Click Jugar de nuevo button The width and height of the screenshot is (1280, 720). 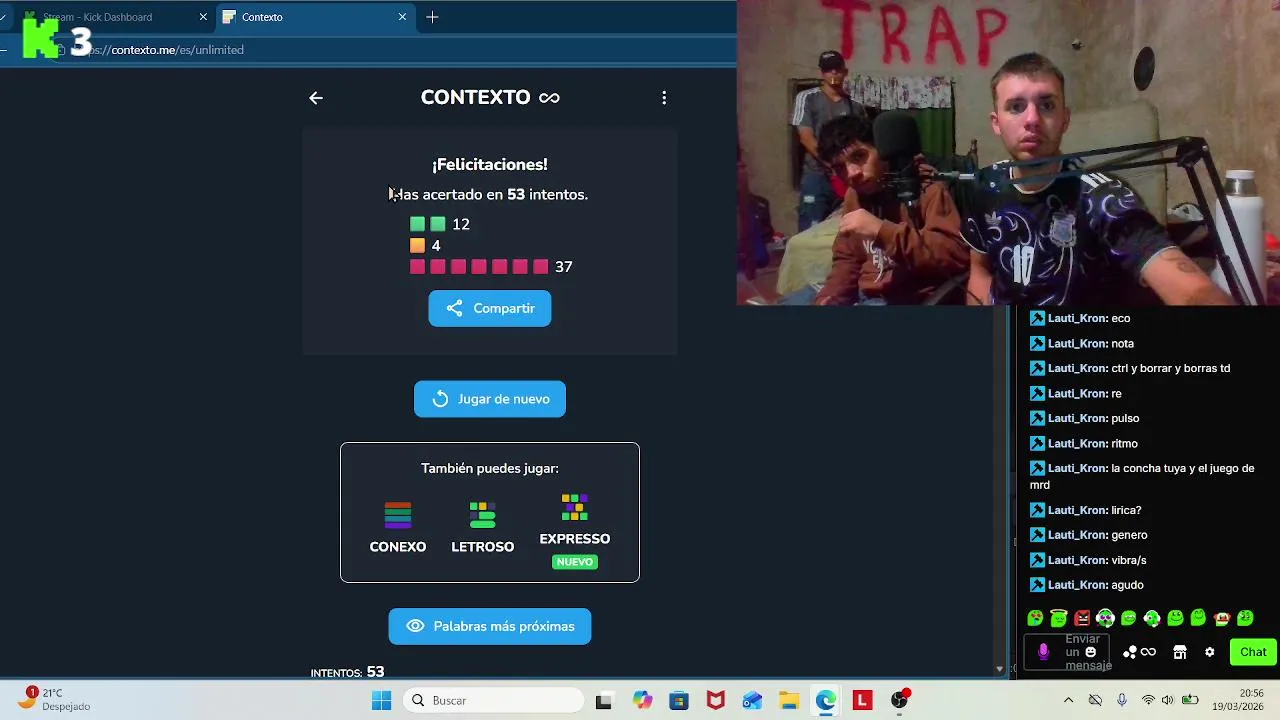click(x=490, y=399)
